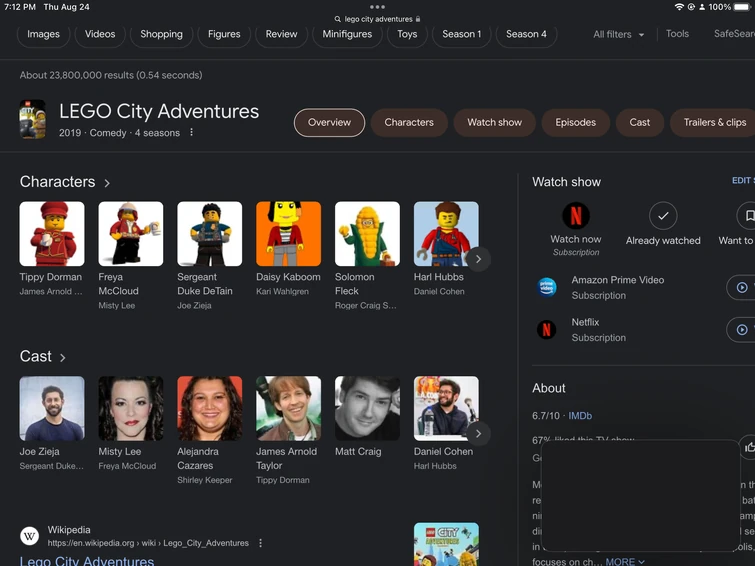The height and width of the screenshot is (566, 755).
Task: Click Kari Wahlgren voice actor name
Action: pyautogui.click(x=282, y=291)
